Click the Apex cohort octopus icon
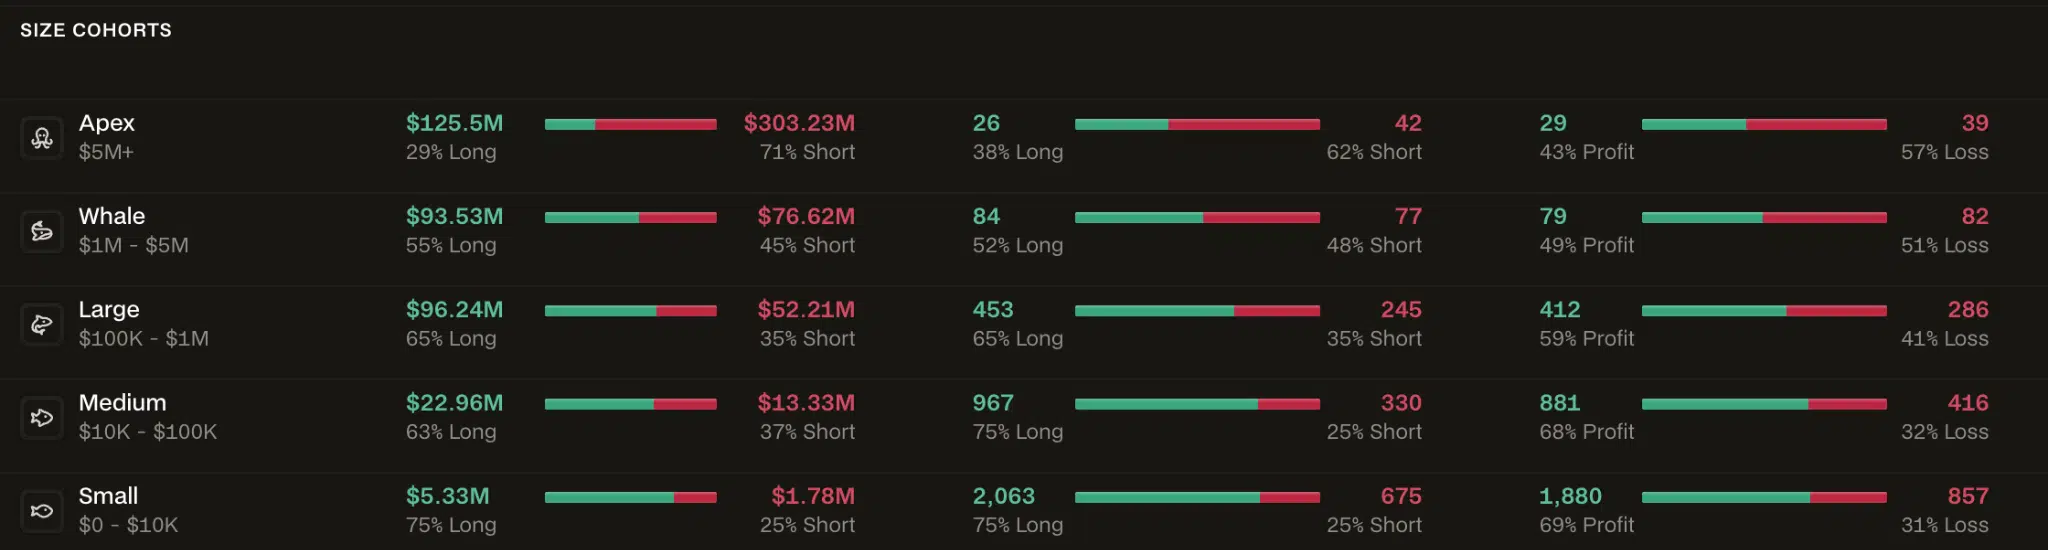2048x550 pixels. point(42,138)
